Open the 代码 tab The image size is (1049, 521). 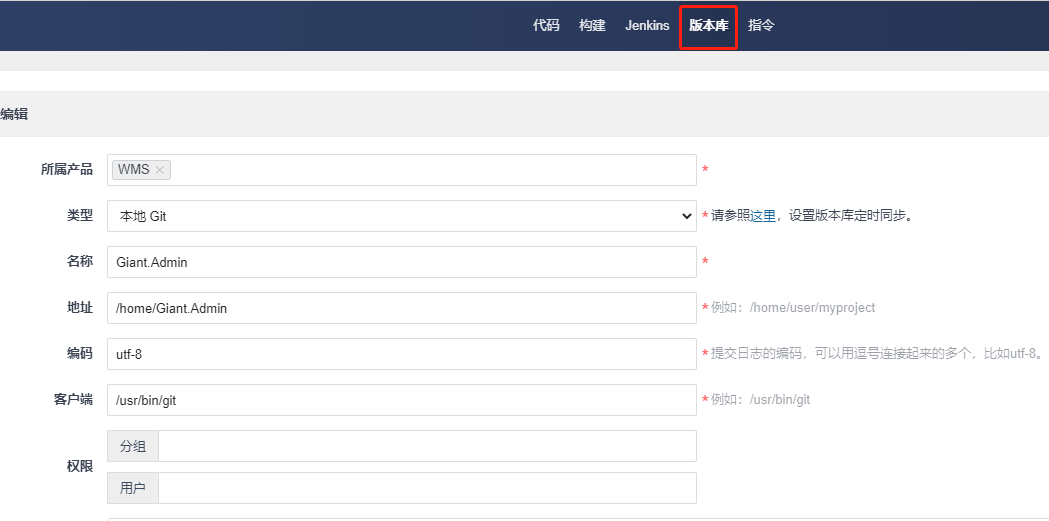546,26
